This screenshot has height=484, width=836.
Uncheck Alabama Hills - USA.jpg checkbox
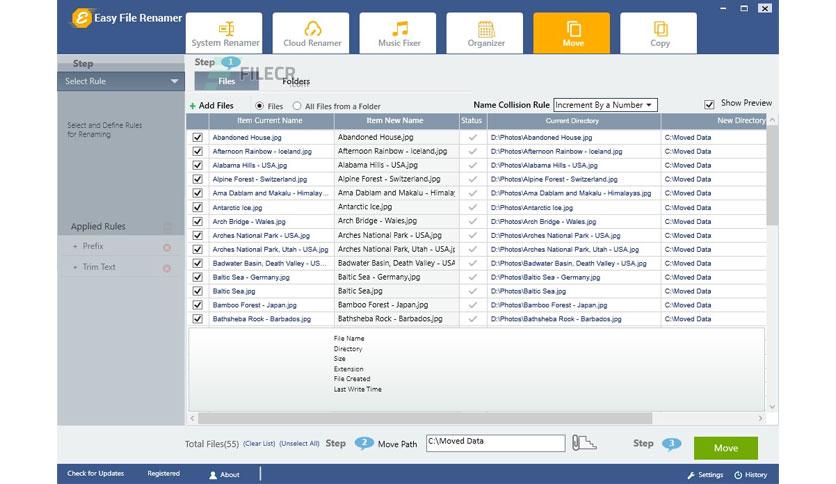click(x=198, y=165)
